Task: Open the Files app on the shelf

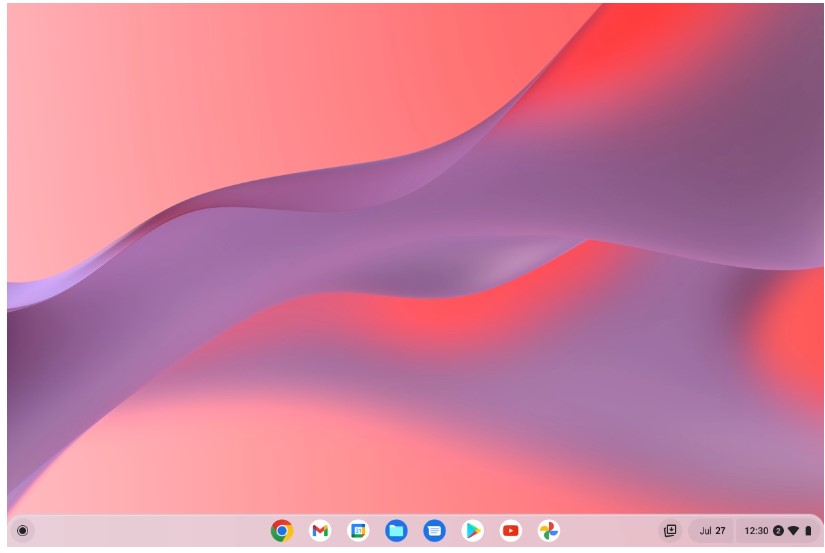Action: (396, 530)
